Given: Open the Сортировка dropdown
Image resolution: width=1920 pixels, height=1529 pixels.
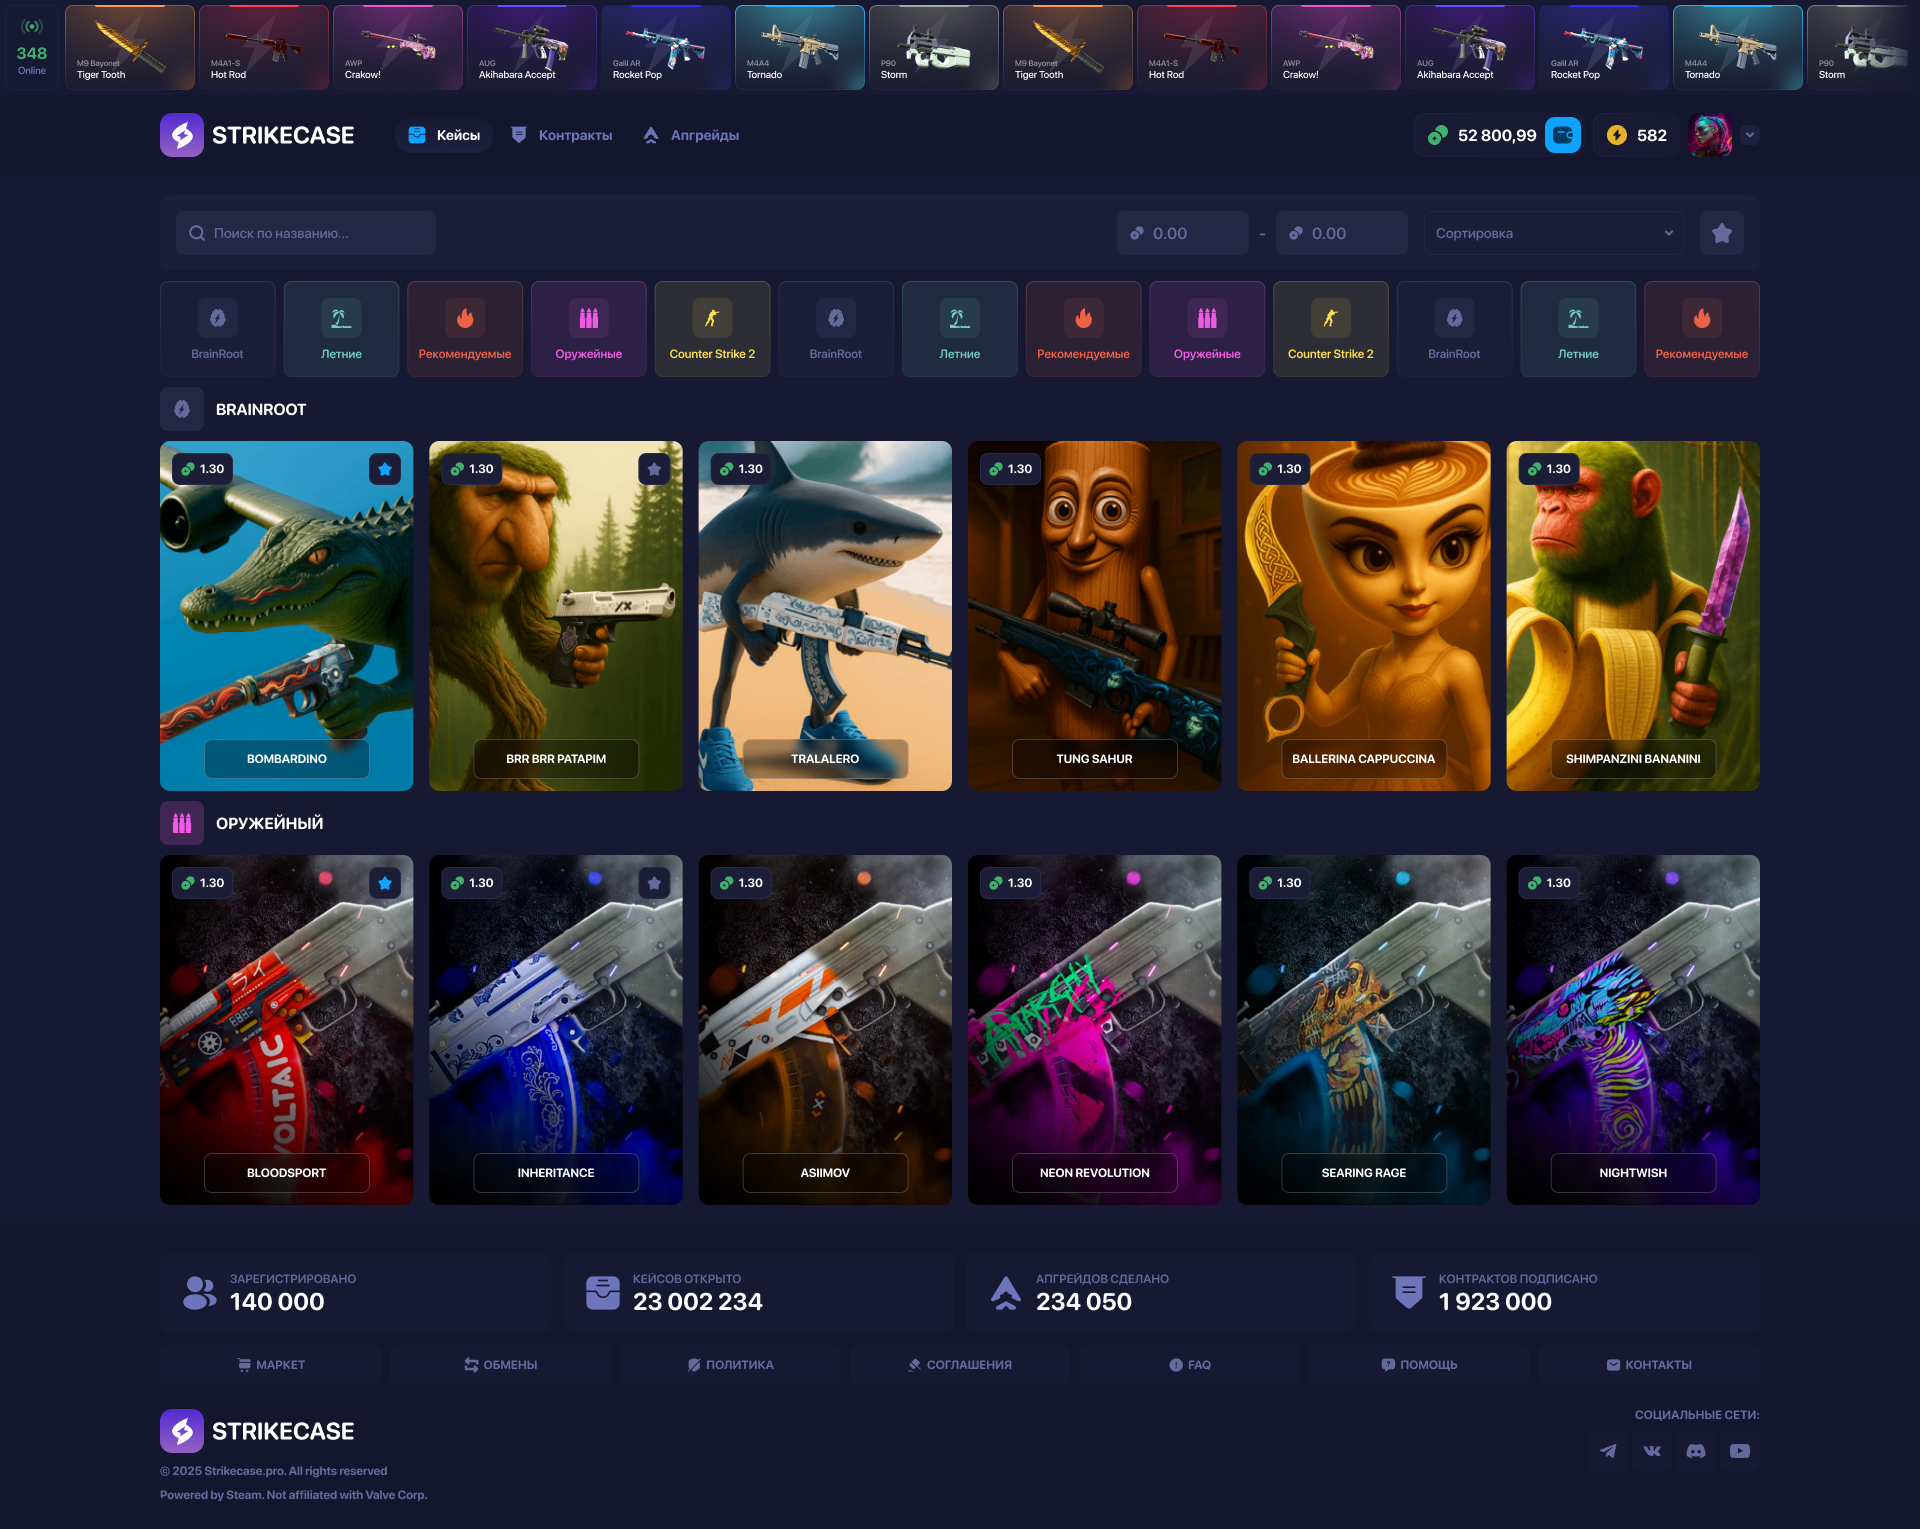Looking at the screenshot, I should tap(1553, 233).
